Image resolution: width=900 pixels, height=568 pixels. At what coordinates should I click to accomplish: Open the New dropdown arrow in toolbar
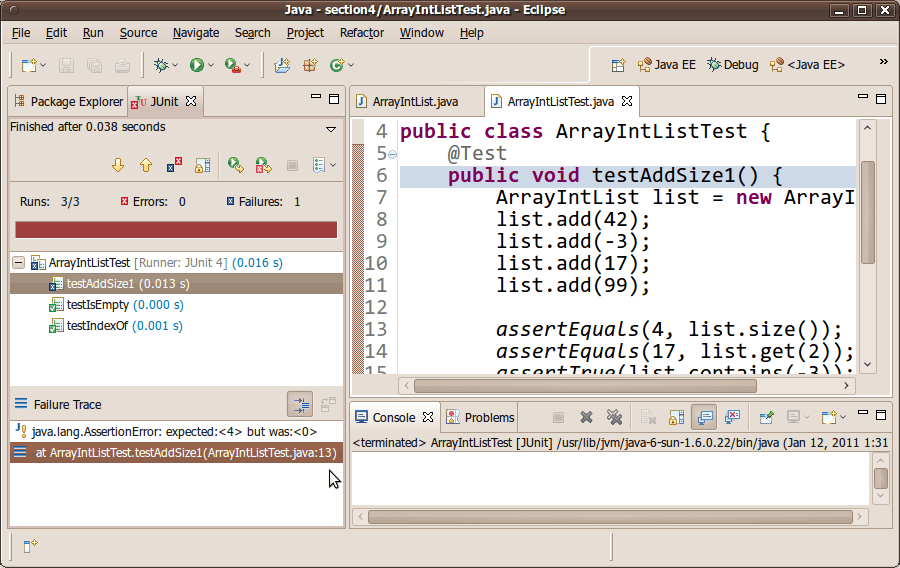[x=44, y=65]
